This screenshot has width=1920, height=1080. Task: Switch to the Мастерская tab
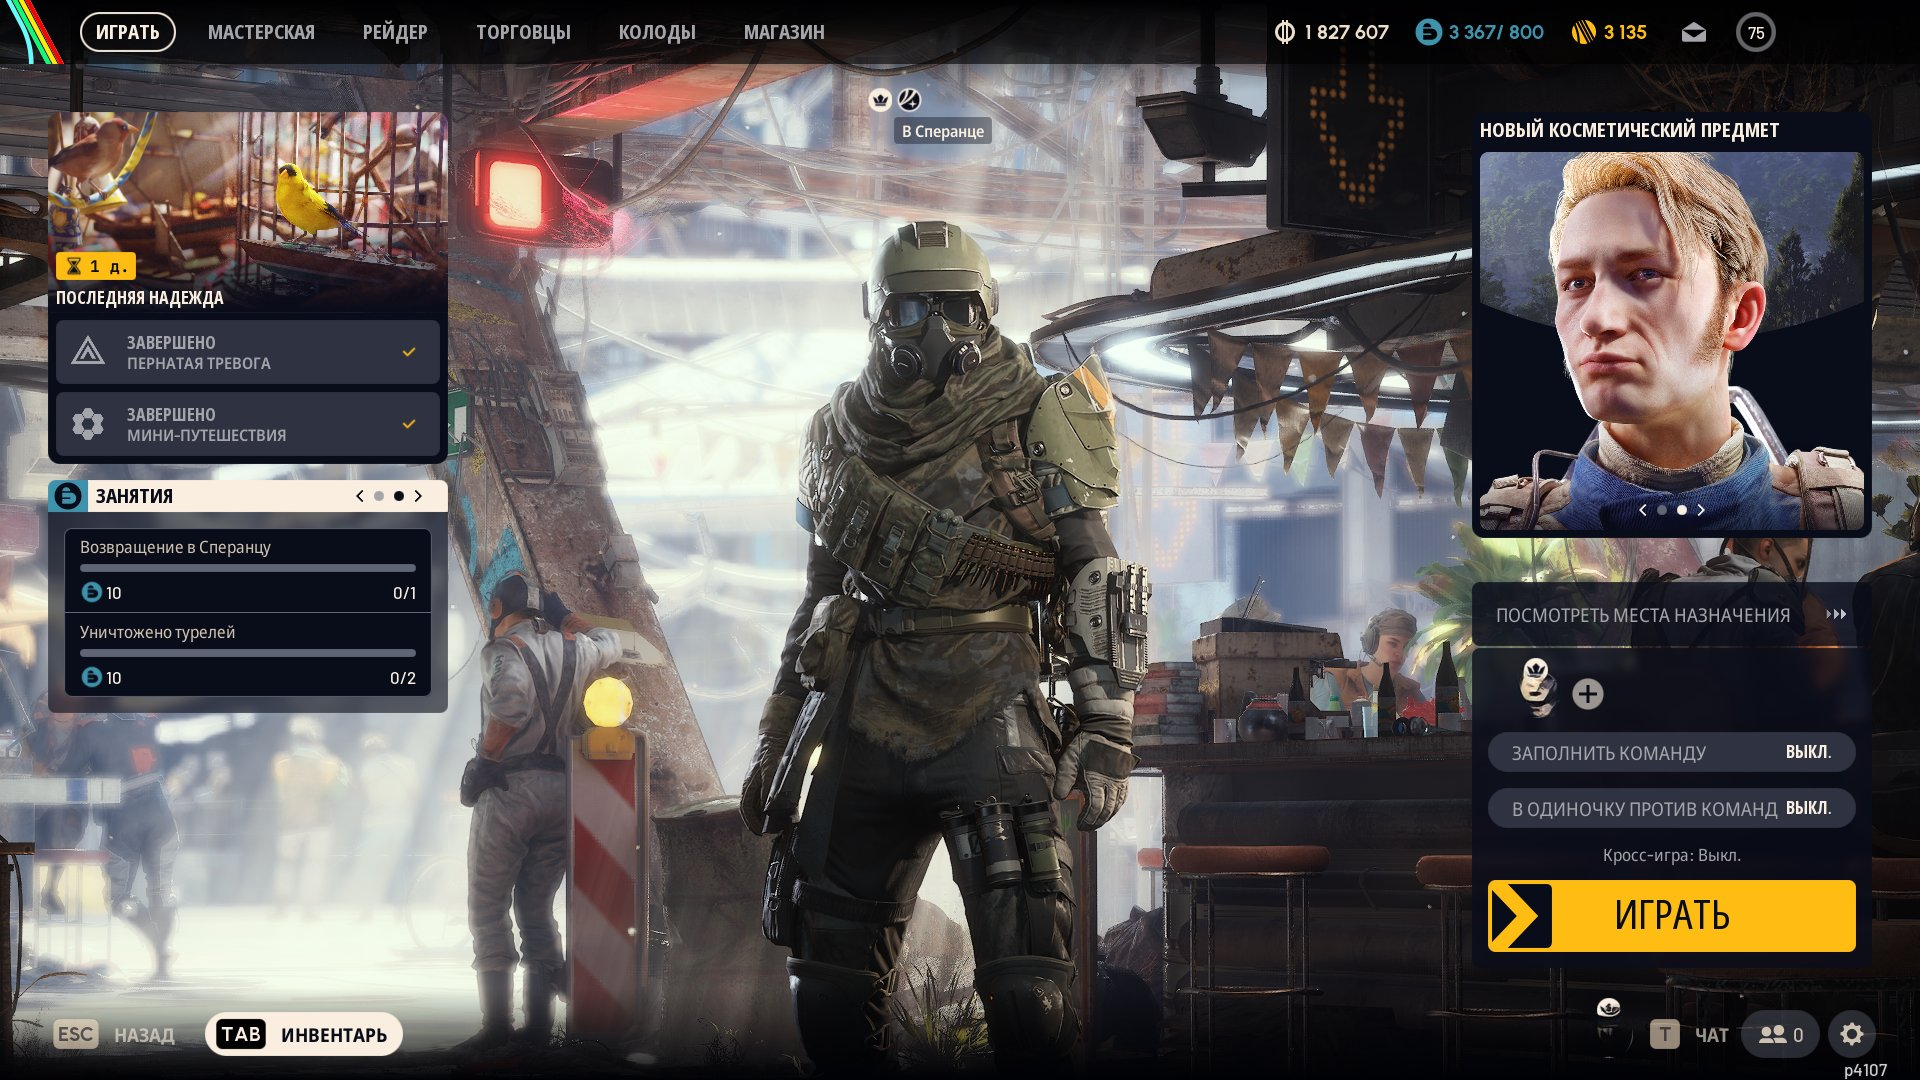(261, 32)
